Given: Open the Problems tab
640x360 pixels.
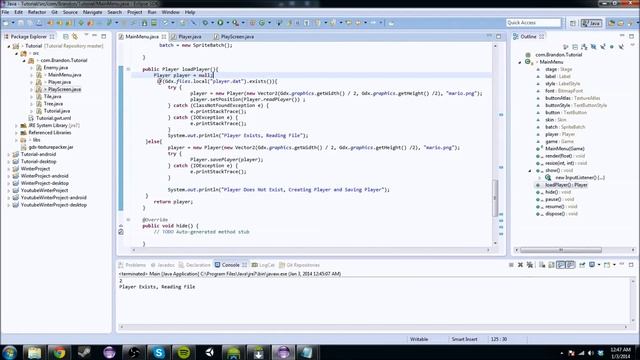Looking at the screenshot, I should [x=132, y=265].
